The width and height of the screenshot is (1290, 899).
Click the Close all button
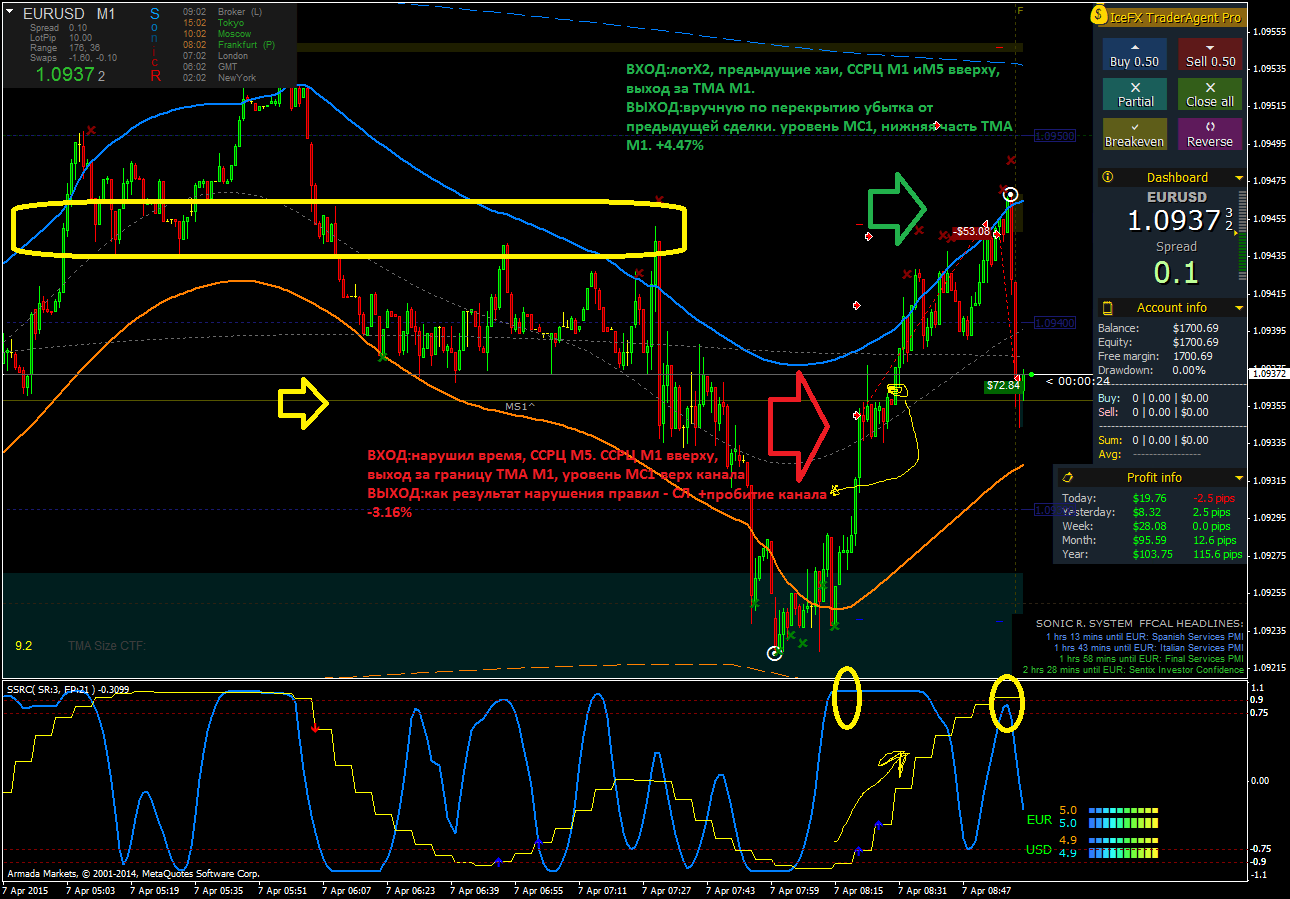(x=1210, y=94)
